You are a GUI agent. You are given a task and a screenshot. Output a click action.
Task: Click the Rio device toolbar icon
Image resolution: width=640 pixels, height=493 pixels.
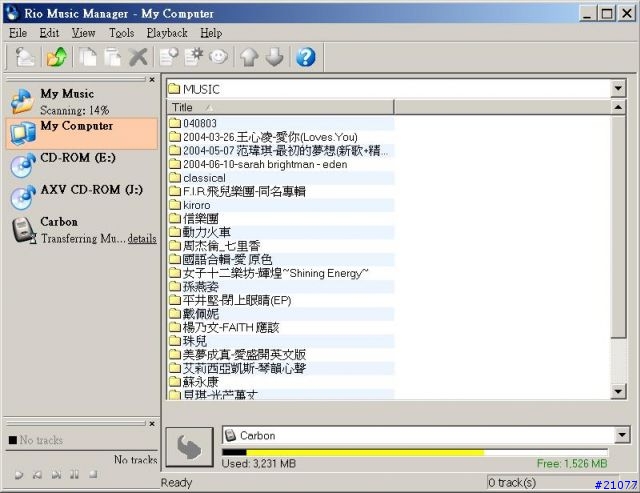(26, 57)
